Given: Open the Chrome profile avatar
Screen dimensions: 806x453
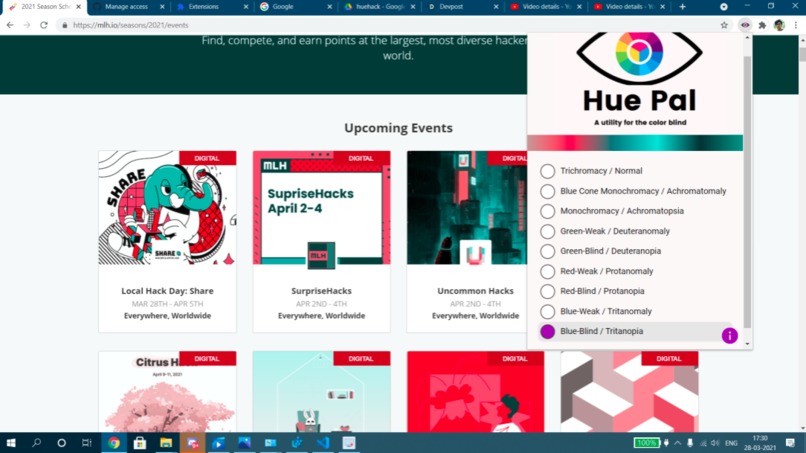Looking at the screenshot, I should [779, 25].
